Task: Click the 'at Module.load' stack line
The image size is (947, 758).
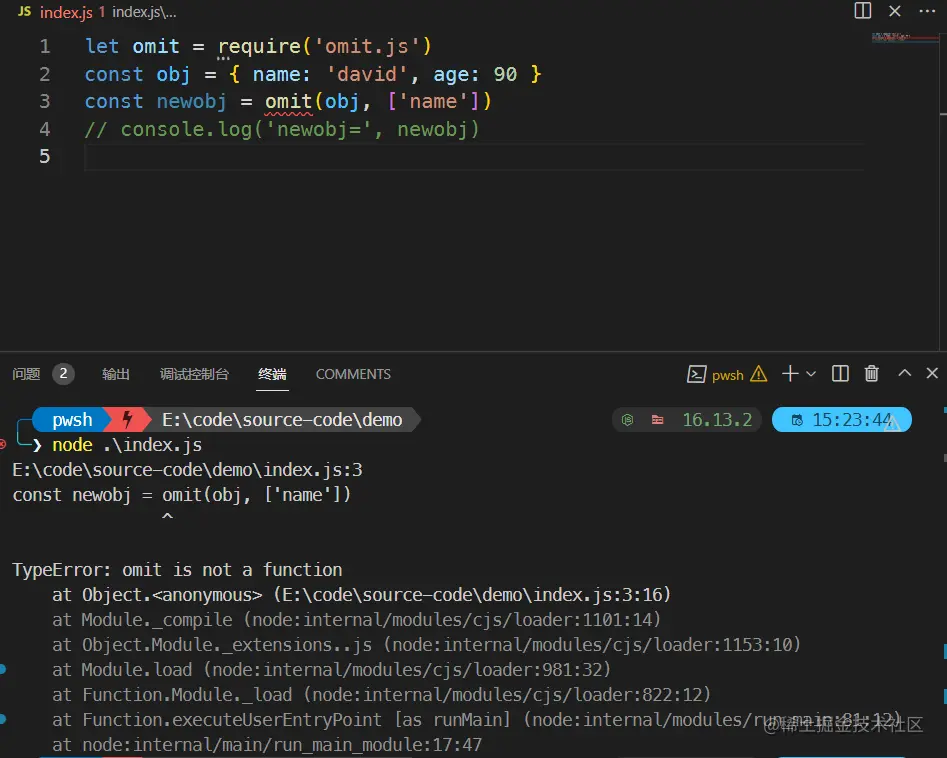Action: click(332, 670)
